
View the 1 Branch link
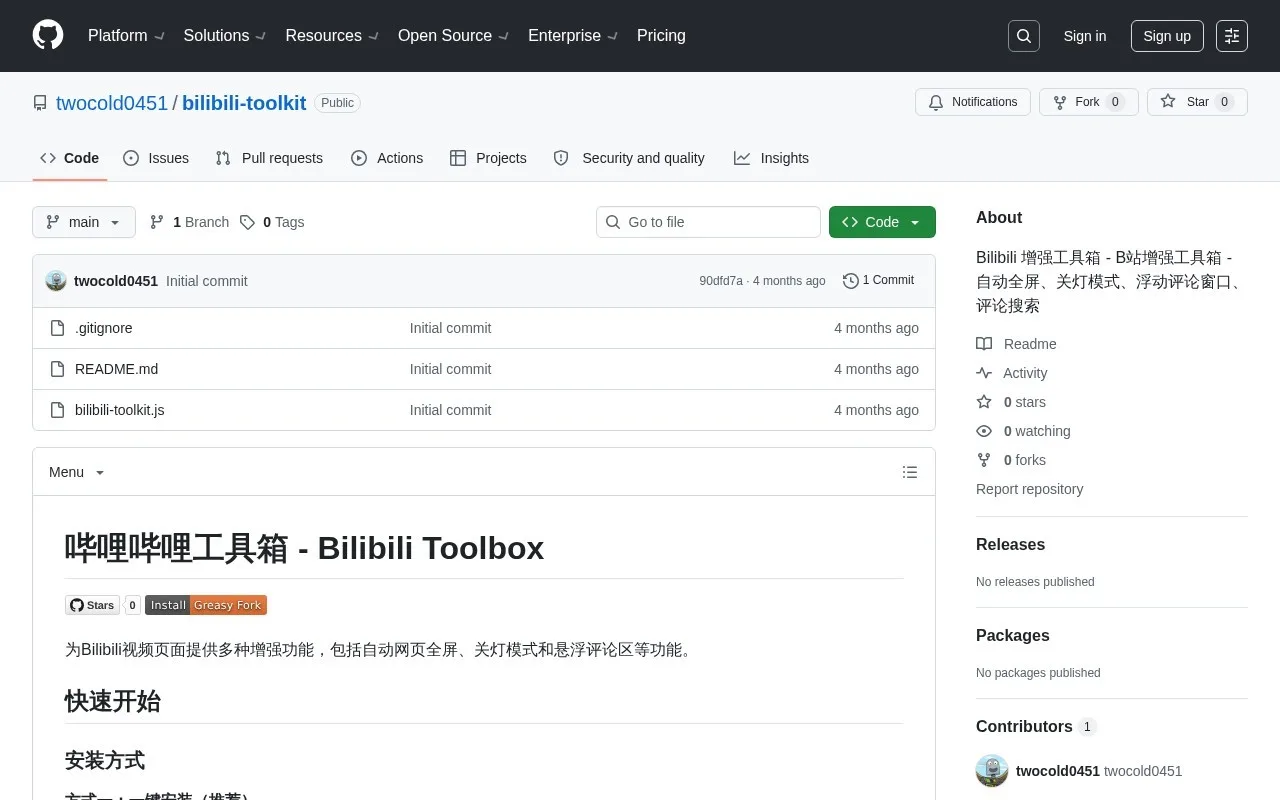point(189,222)
